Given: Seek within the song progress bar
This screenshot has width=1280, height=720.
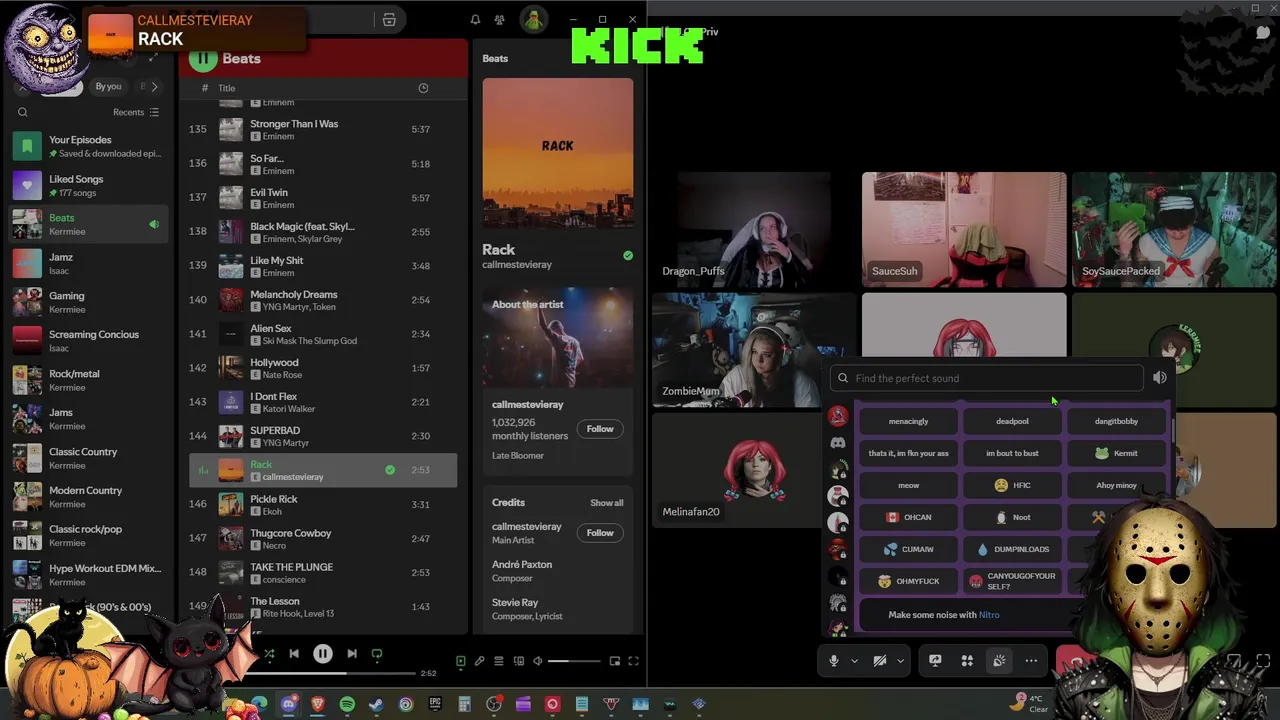Looking at the screenshot, I should [x=330, y=673].
